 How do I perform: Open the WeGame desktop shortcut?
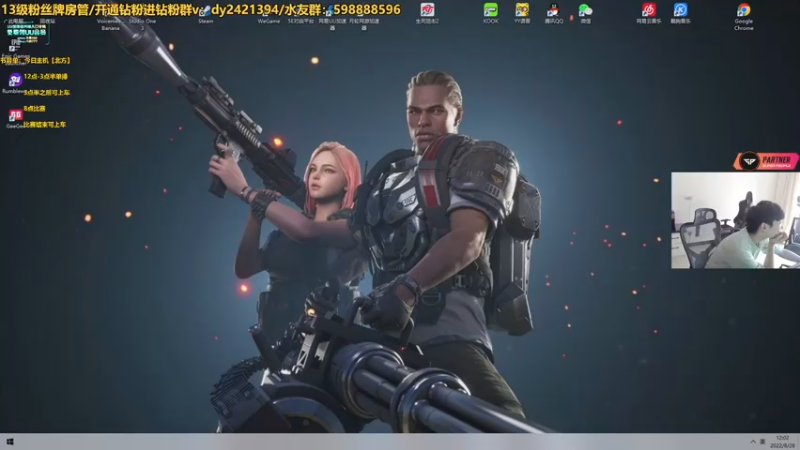tap(269, 13)
